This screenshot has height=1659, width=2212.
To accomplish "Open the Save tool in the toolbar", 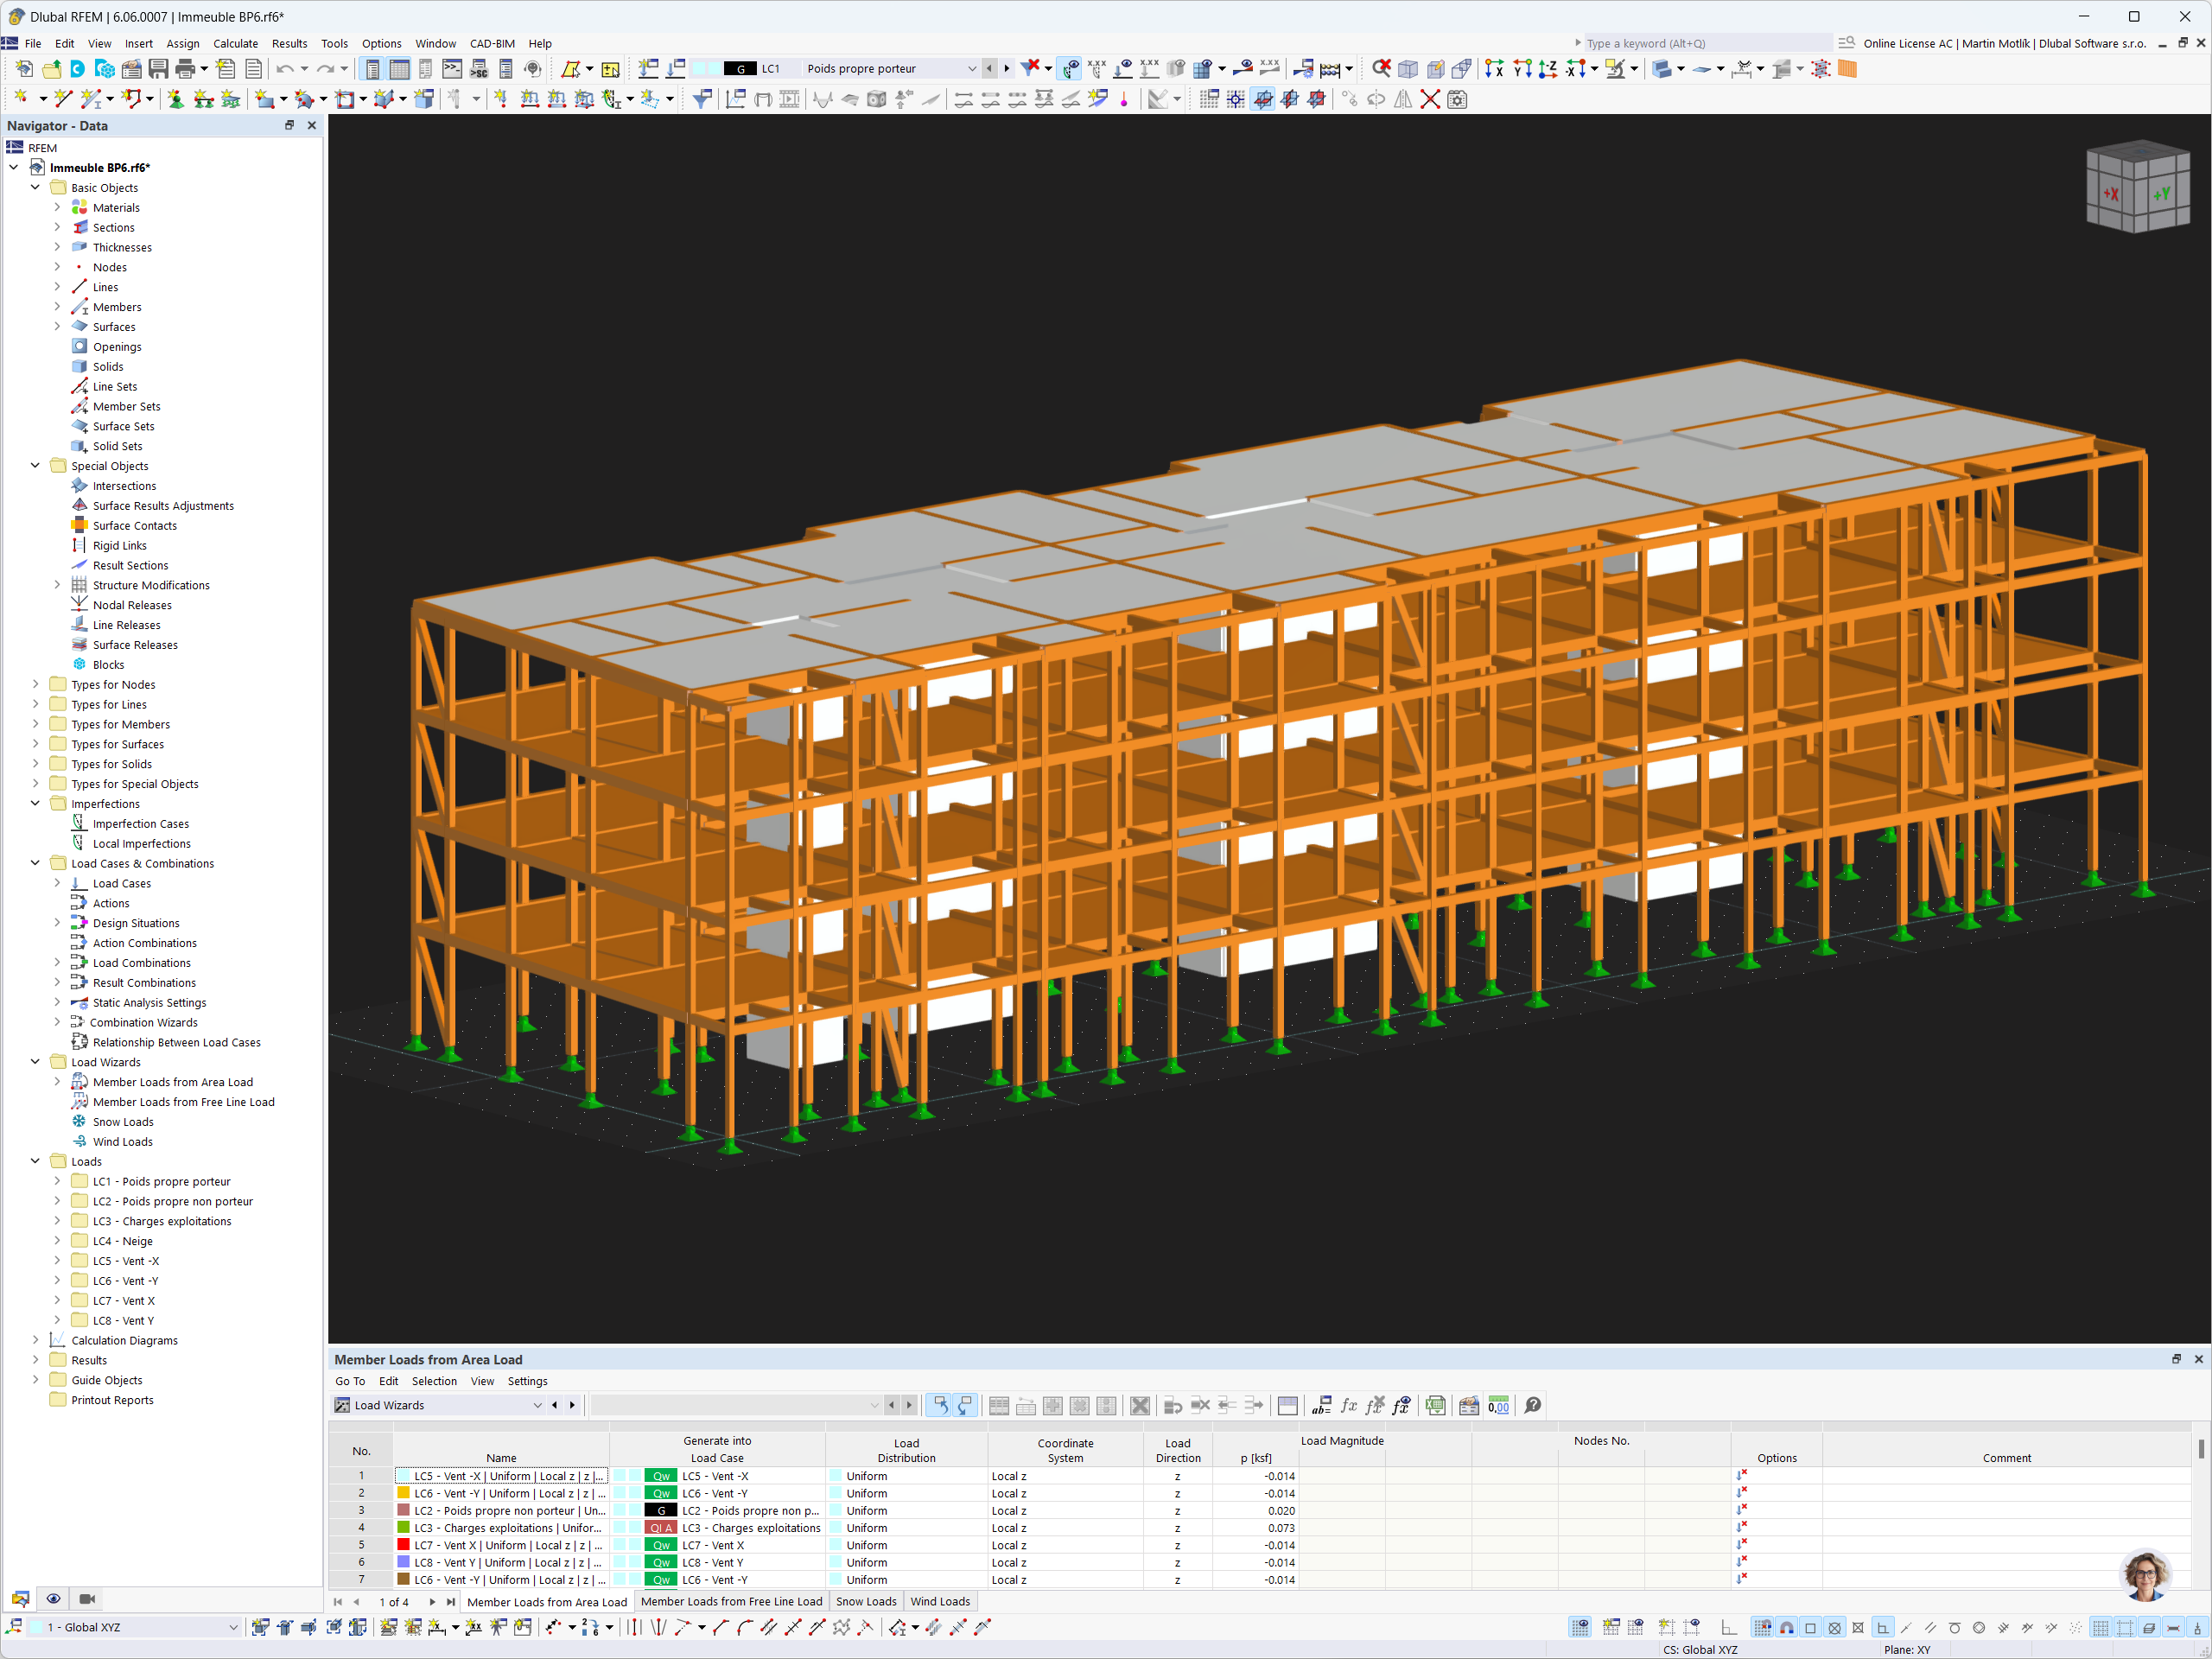I will tap(159, 68).
